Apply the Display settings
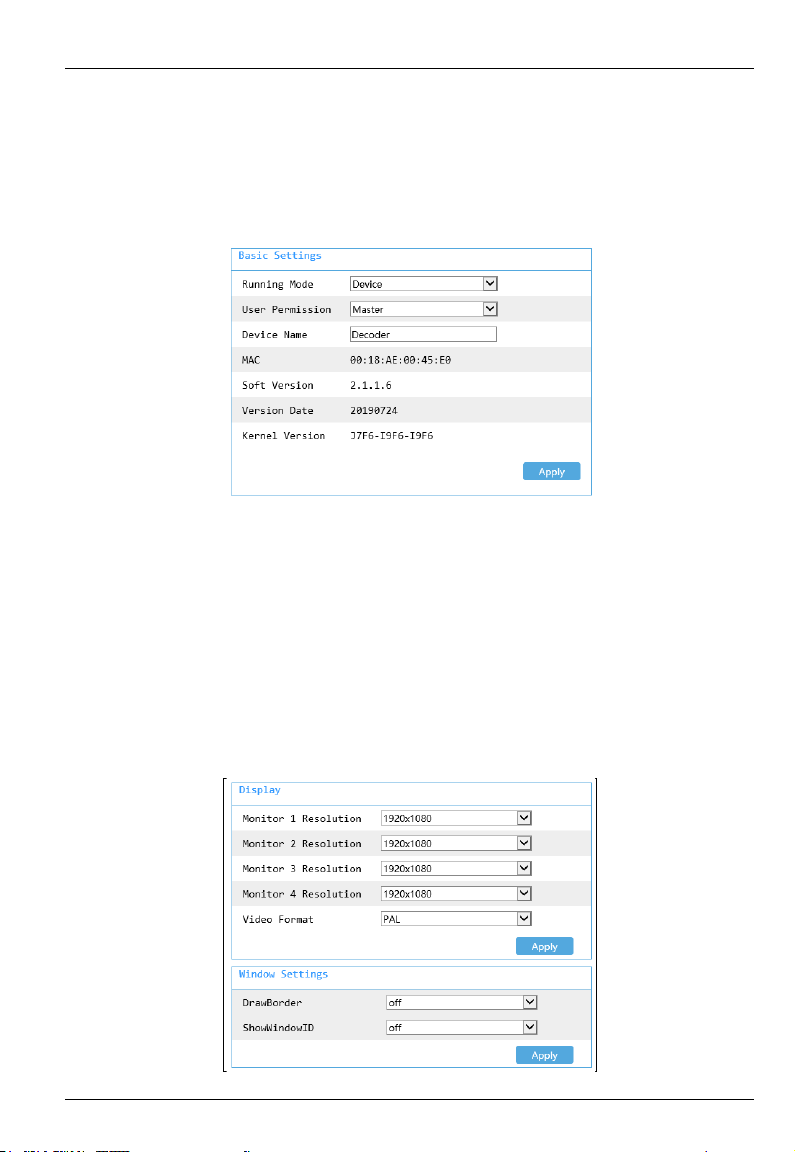The width and height of the screenshot is (795, 1152). (544, 946)
